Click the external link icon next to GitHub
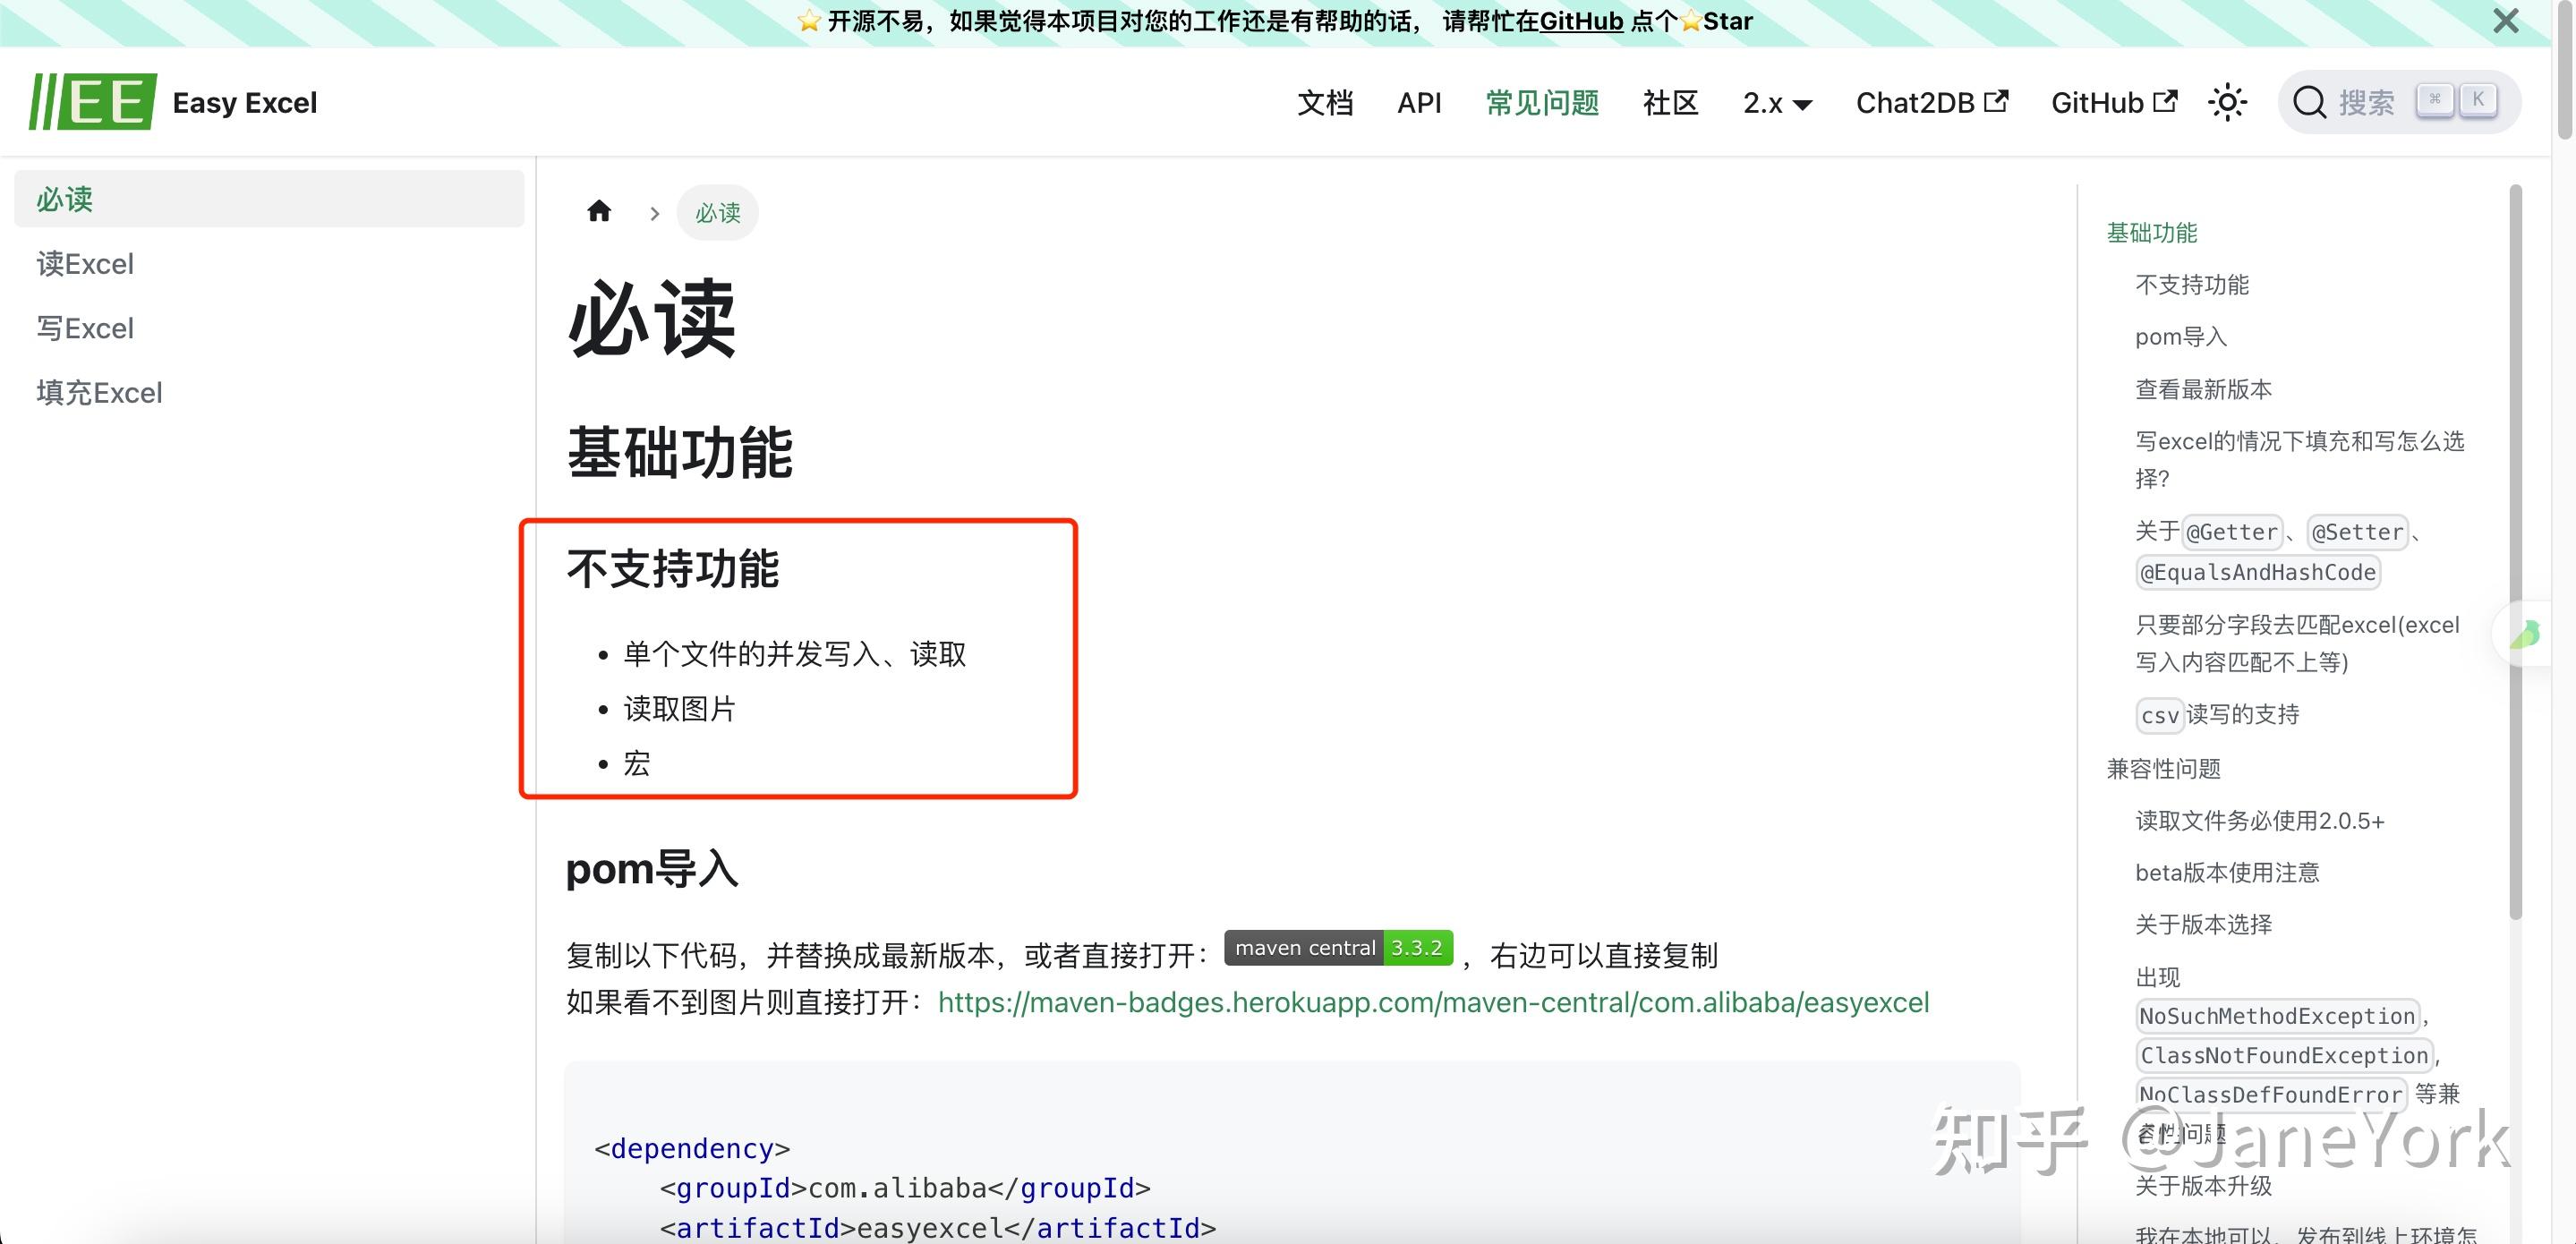The image size is (2576, 1244). tap(2166, 100)
